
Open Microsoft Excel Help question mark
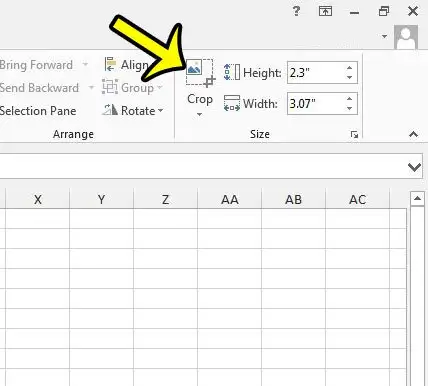pyautogui.click(x=296, y=11)
